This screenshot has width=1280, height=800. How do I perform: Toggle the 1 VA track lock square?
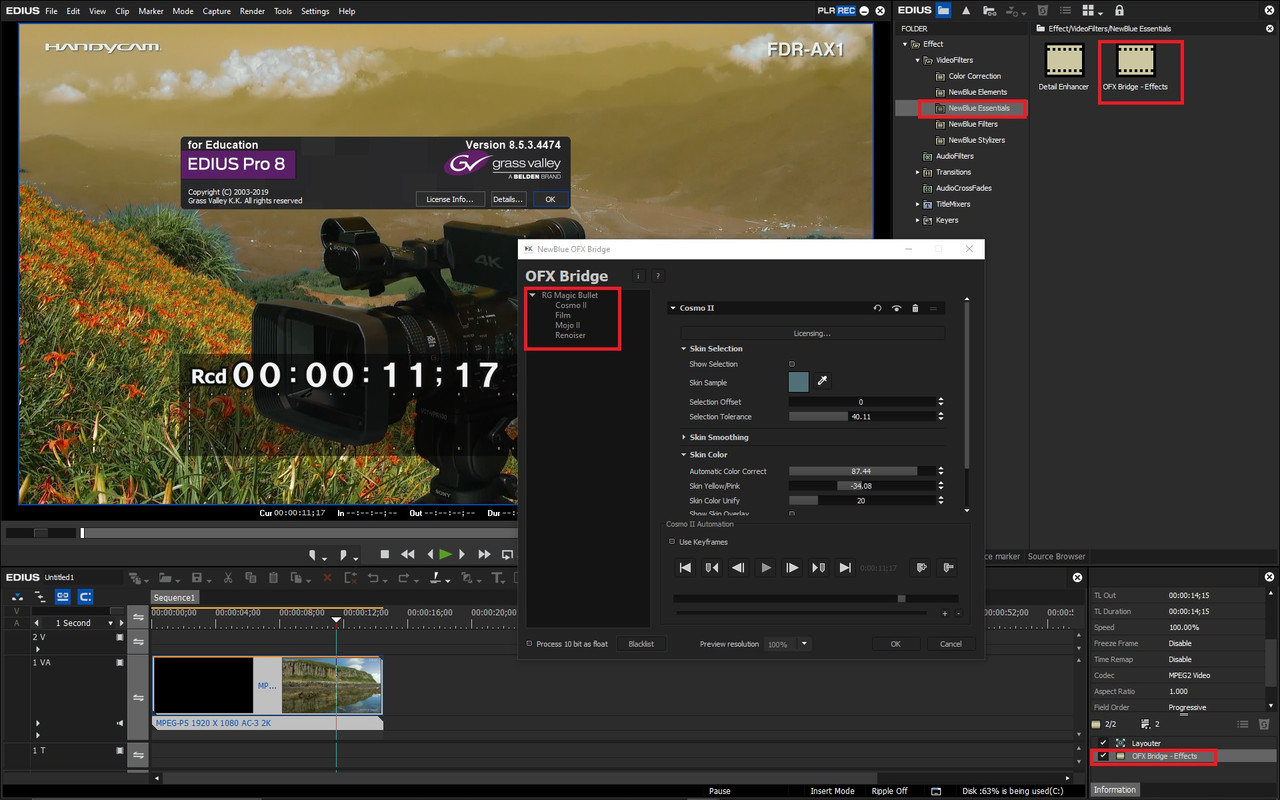click(x=120, y=662)
